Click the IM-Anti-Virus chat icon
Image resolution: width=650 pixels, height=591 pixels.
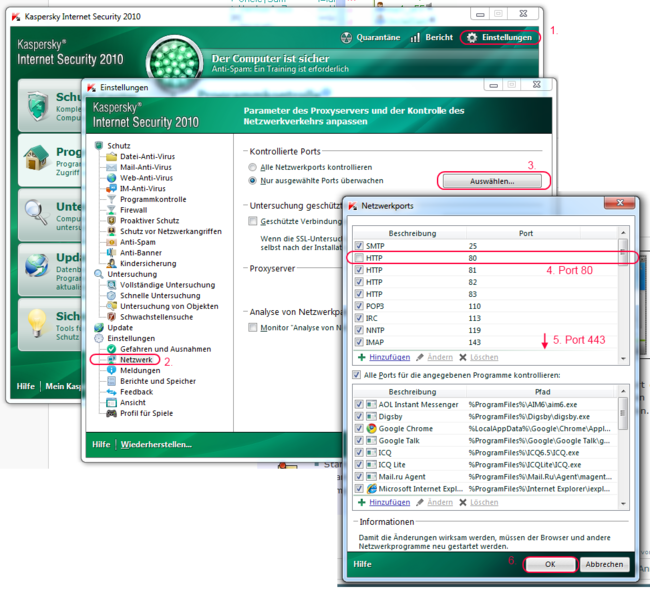(x=111, y=189)
